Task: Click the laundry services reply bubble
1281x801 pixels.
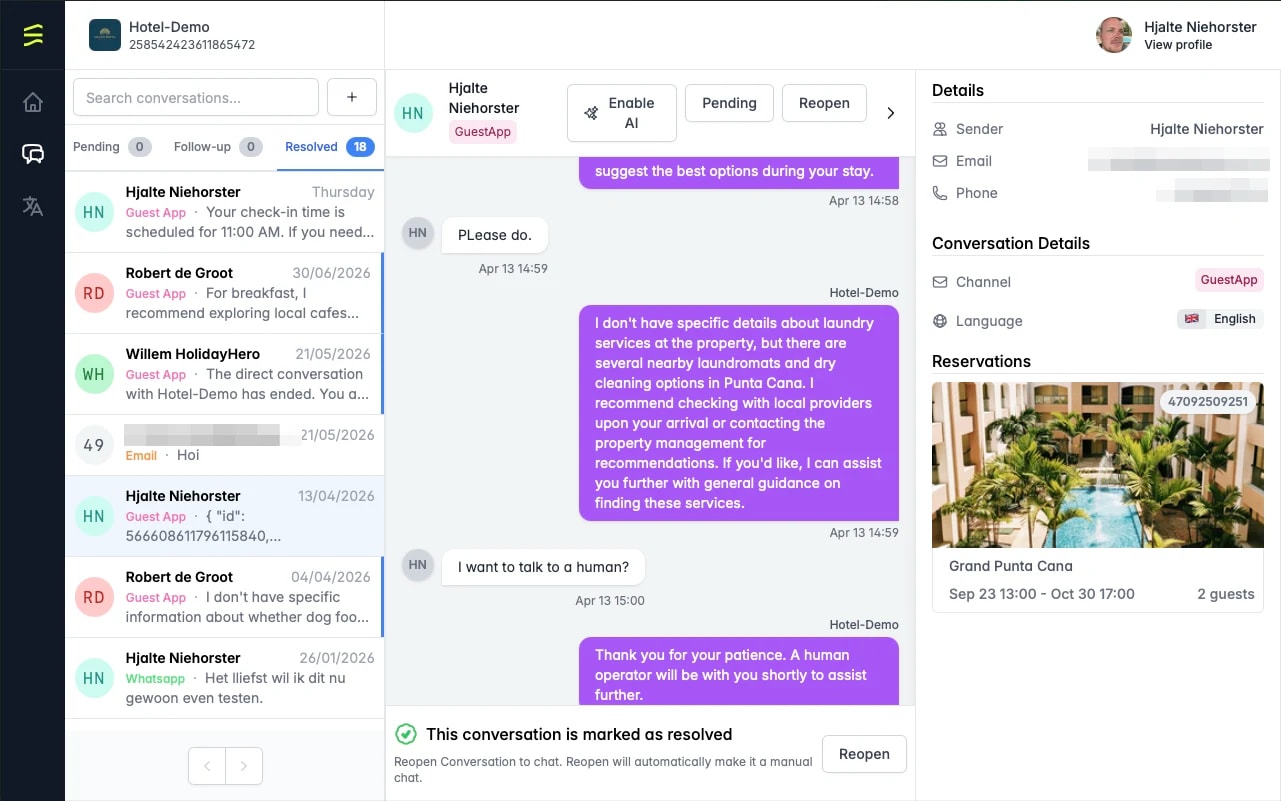Action: pos(739,413)
